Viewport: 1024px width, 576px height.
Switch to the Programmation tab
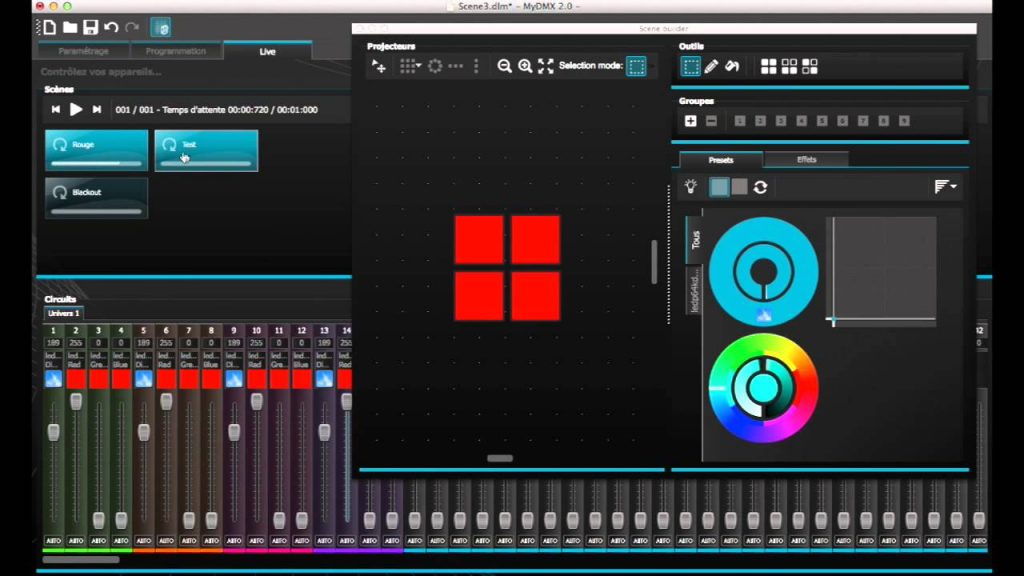tap(175, 51)
